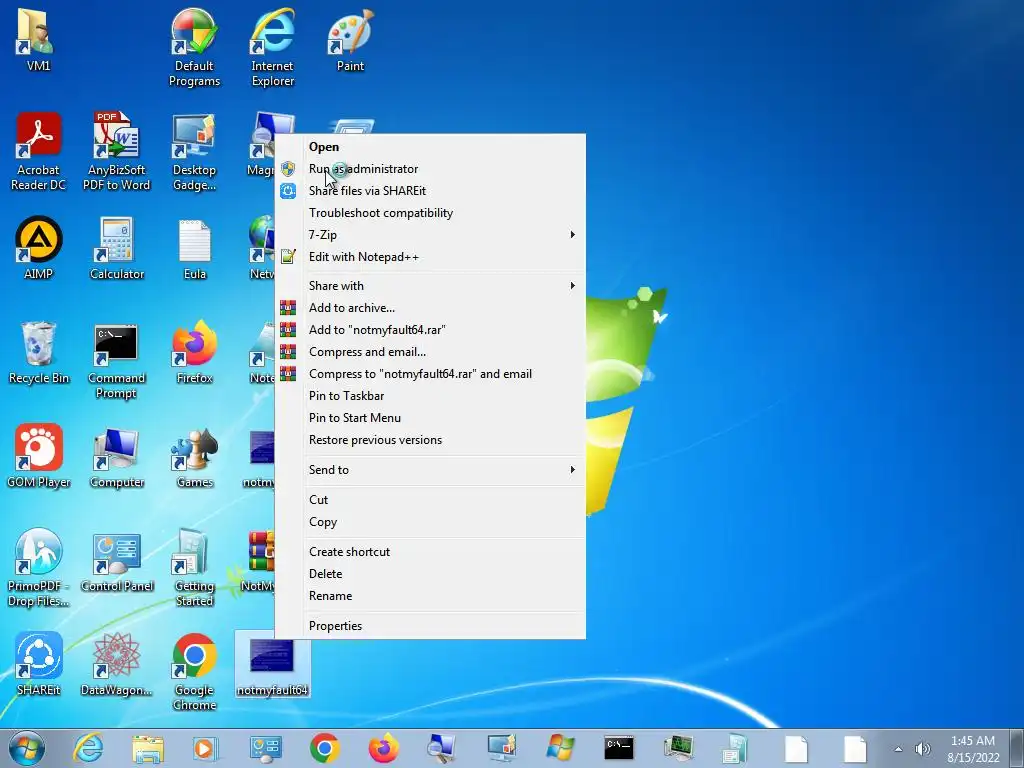Choose Restore previous versions
The height and width of the screenshot is (768, 1024).
430,440
